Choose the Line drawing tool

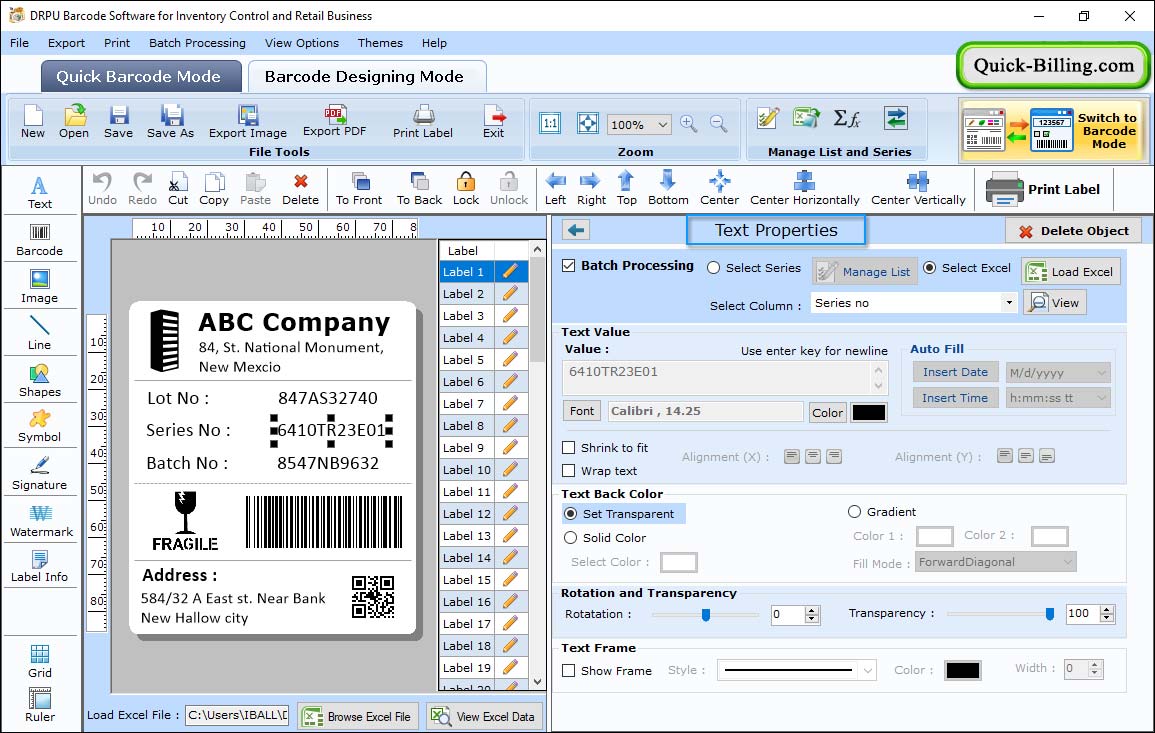40,333
